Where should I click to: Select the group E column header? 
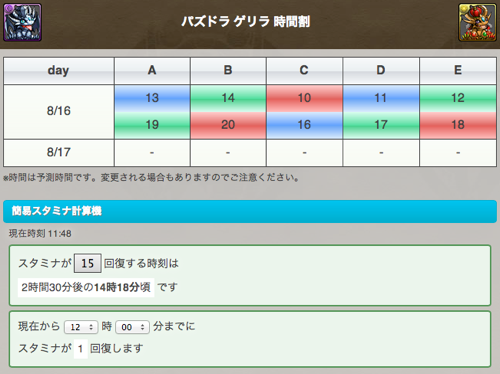[x=458, y=71]
